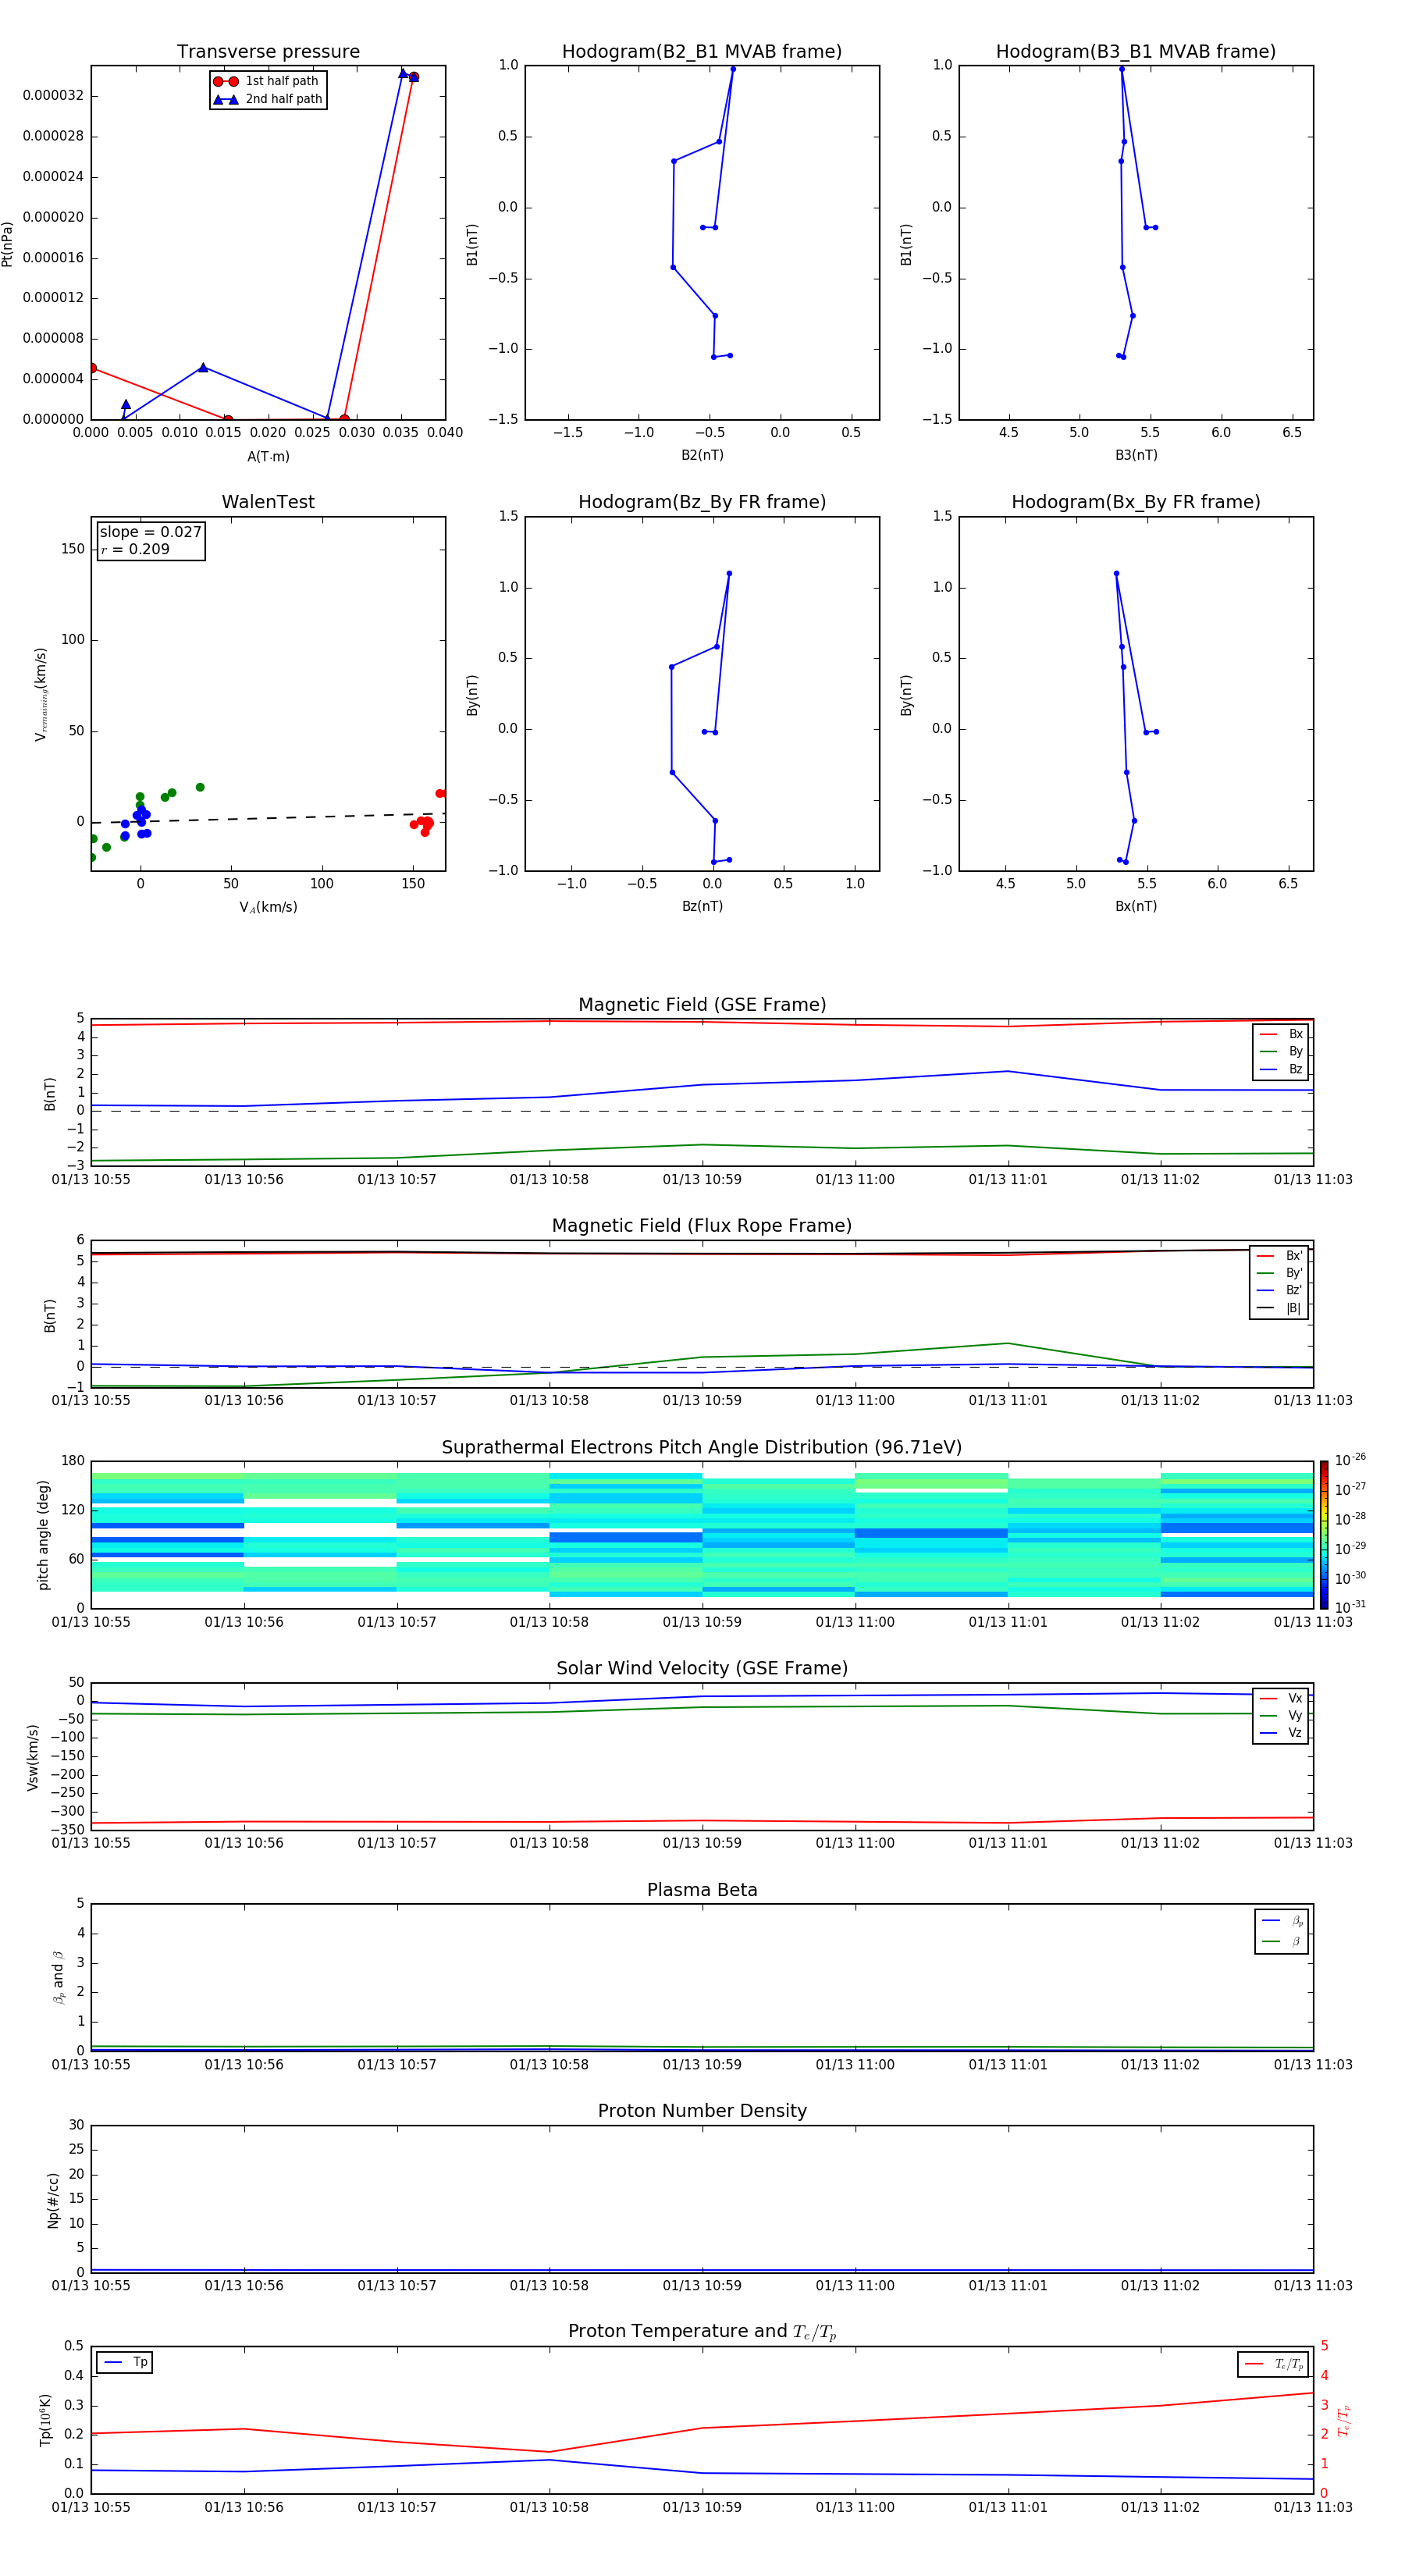Select the "Vx" velocity legend entry
Image resolution: width=1405 pixels, height=2576 pixels.
[x=1281, y=1698]
